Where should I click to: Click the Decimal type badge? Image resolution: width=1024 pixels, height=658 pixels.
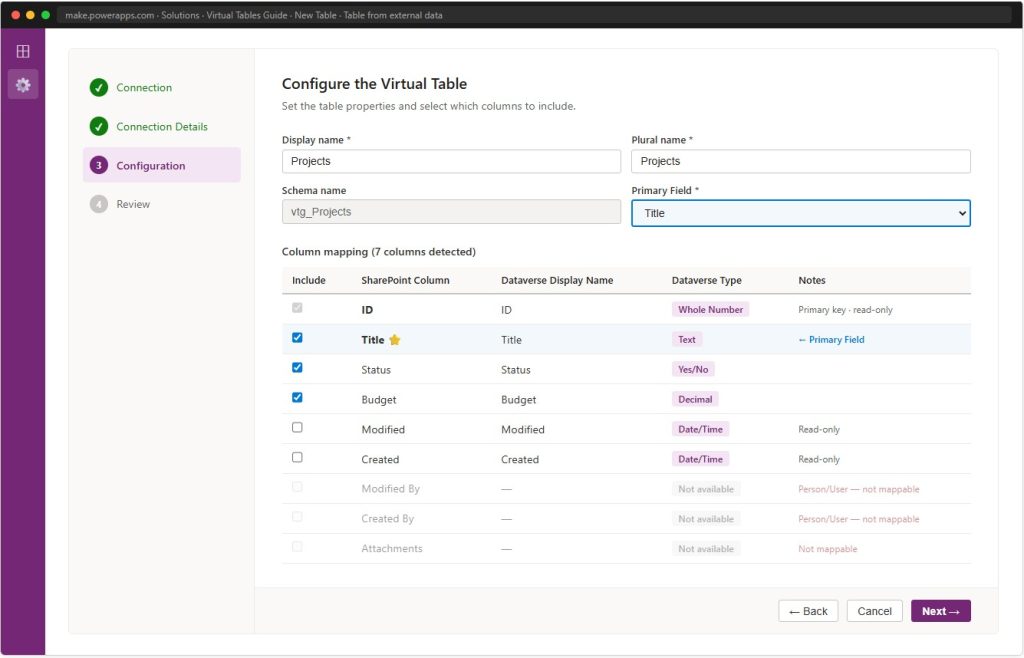pos(695,400)
